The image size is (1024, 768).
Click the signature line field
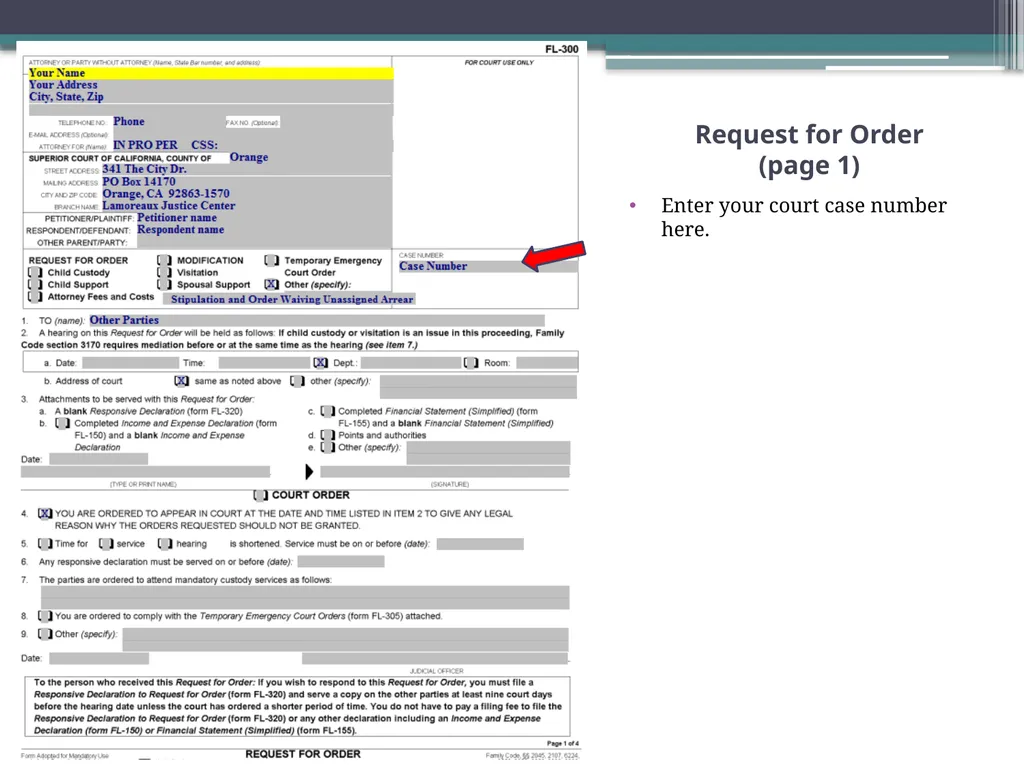445,472
